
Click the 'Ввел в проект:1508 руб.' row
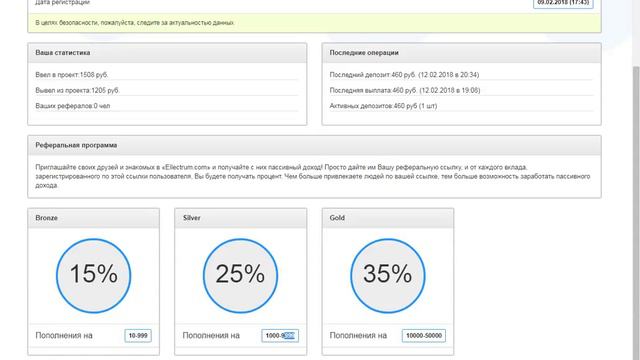coord(167,75)
